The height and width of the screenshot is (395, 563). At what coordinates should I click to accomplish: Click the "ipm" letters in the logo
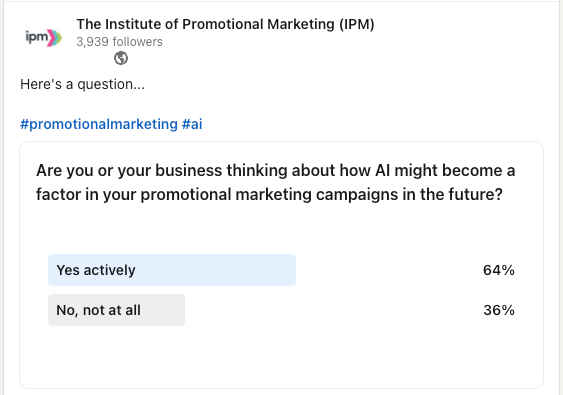[x=36, y=37]
